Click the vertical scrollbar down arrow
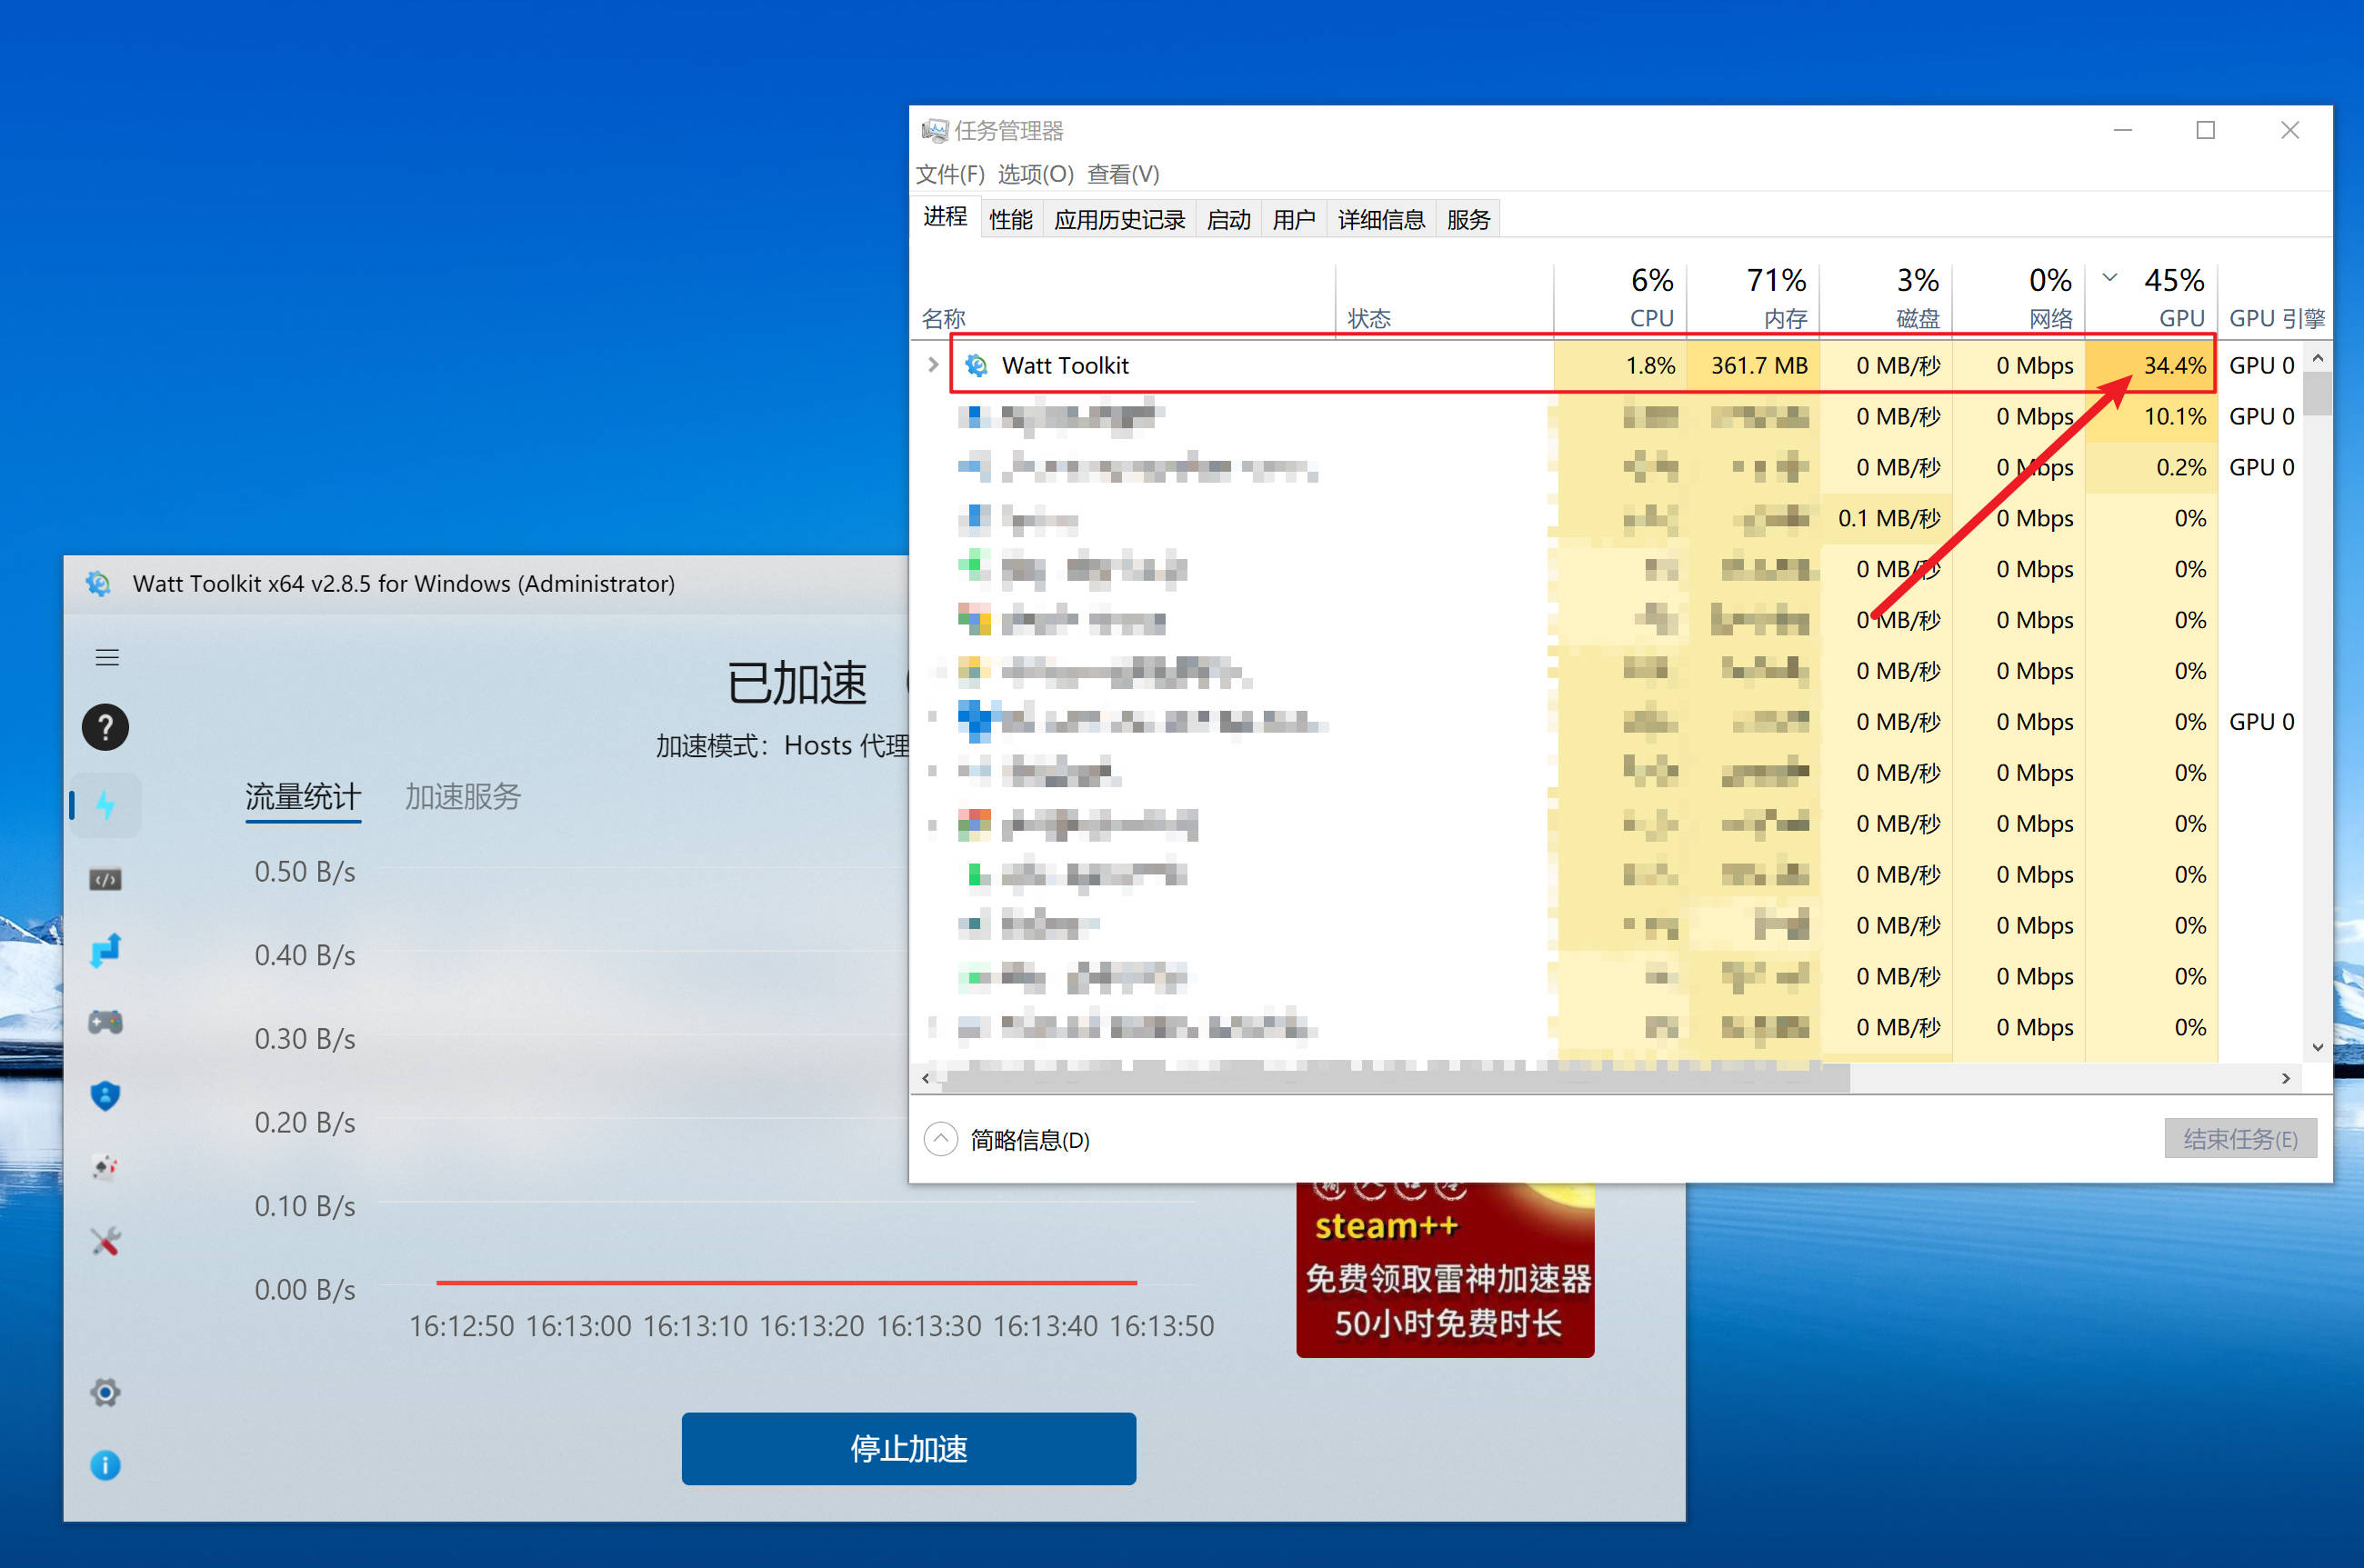The height and width of the screenshot is (1568, 2364). click(2317, 1048)
